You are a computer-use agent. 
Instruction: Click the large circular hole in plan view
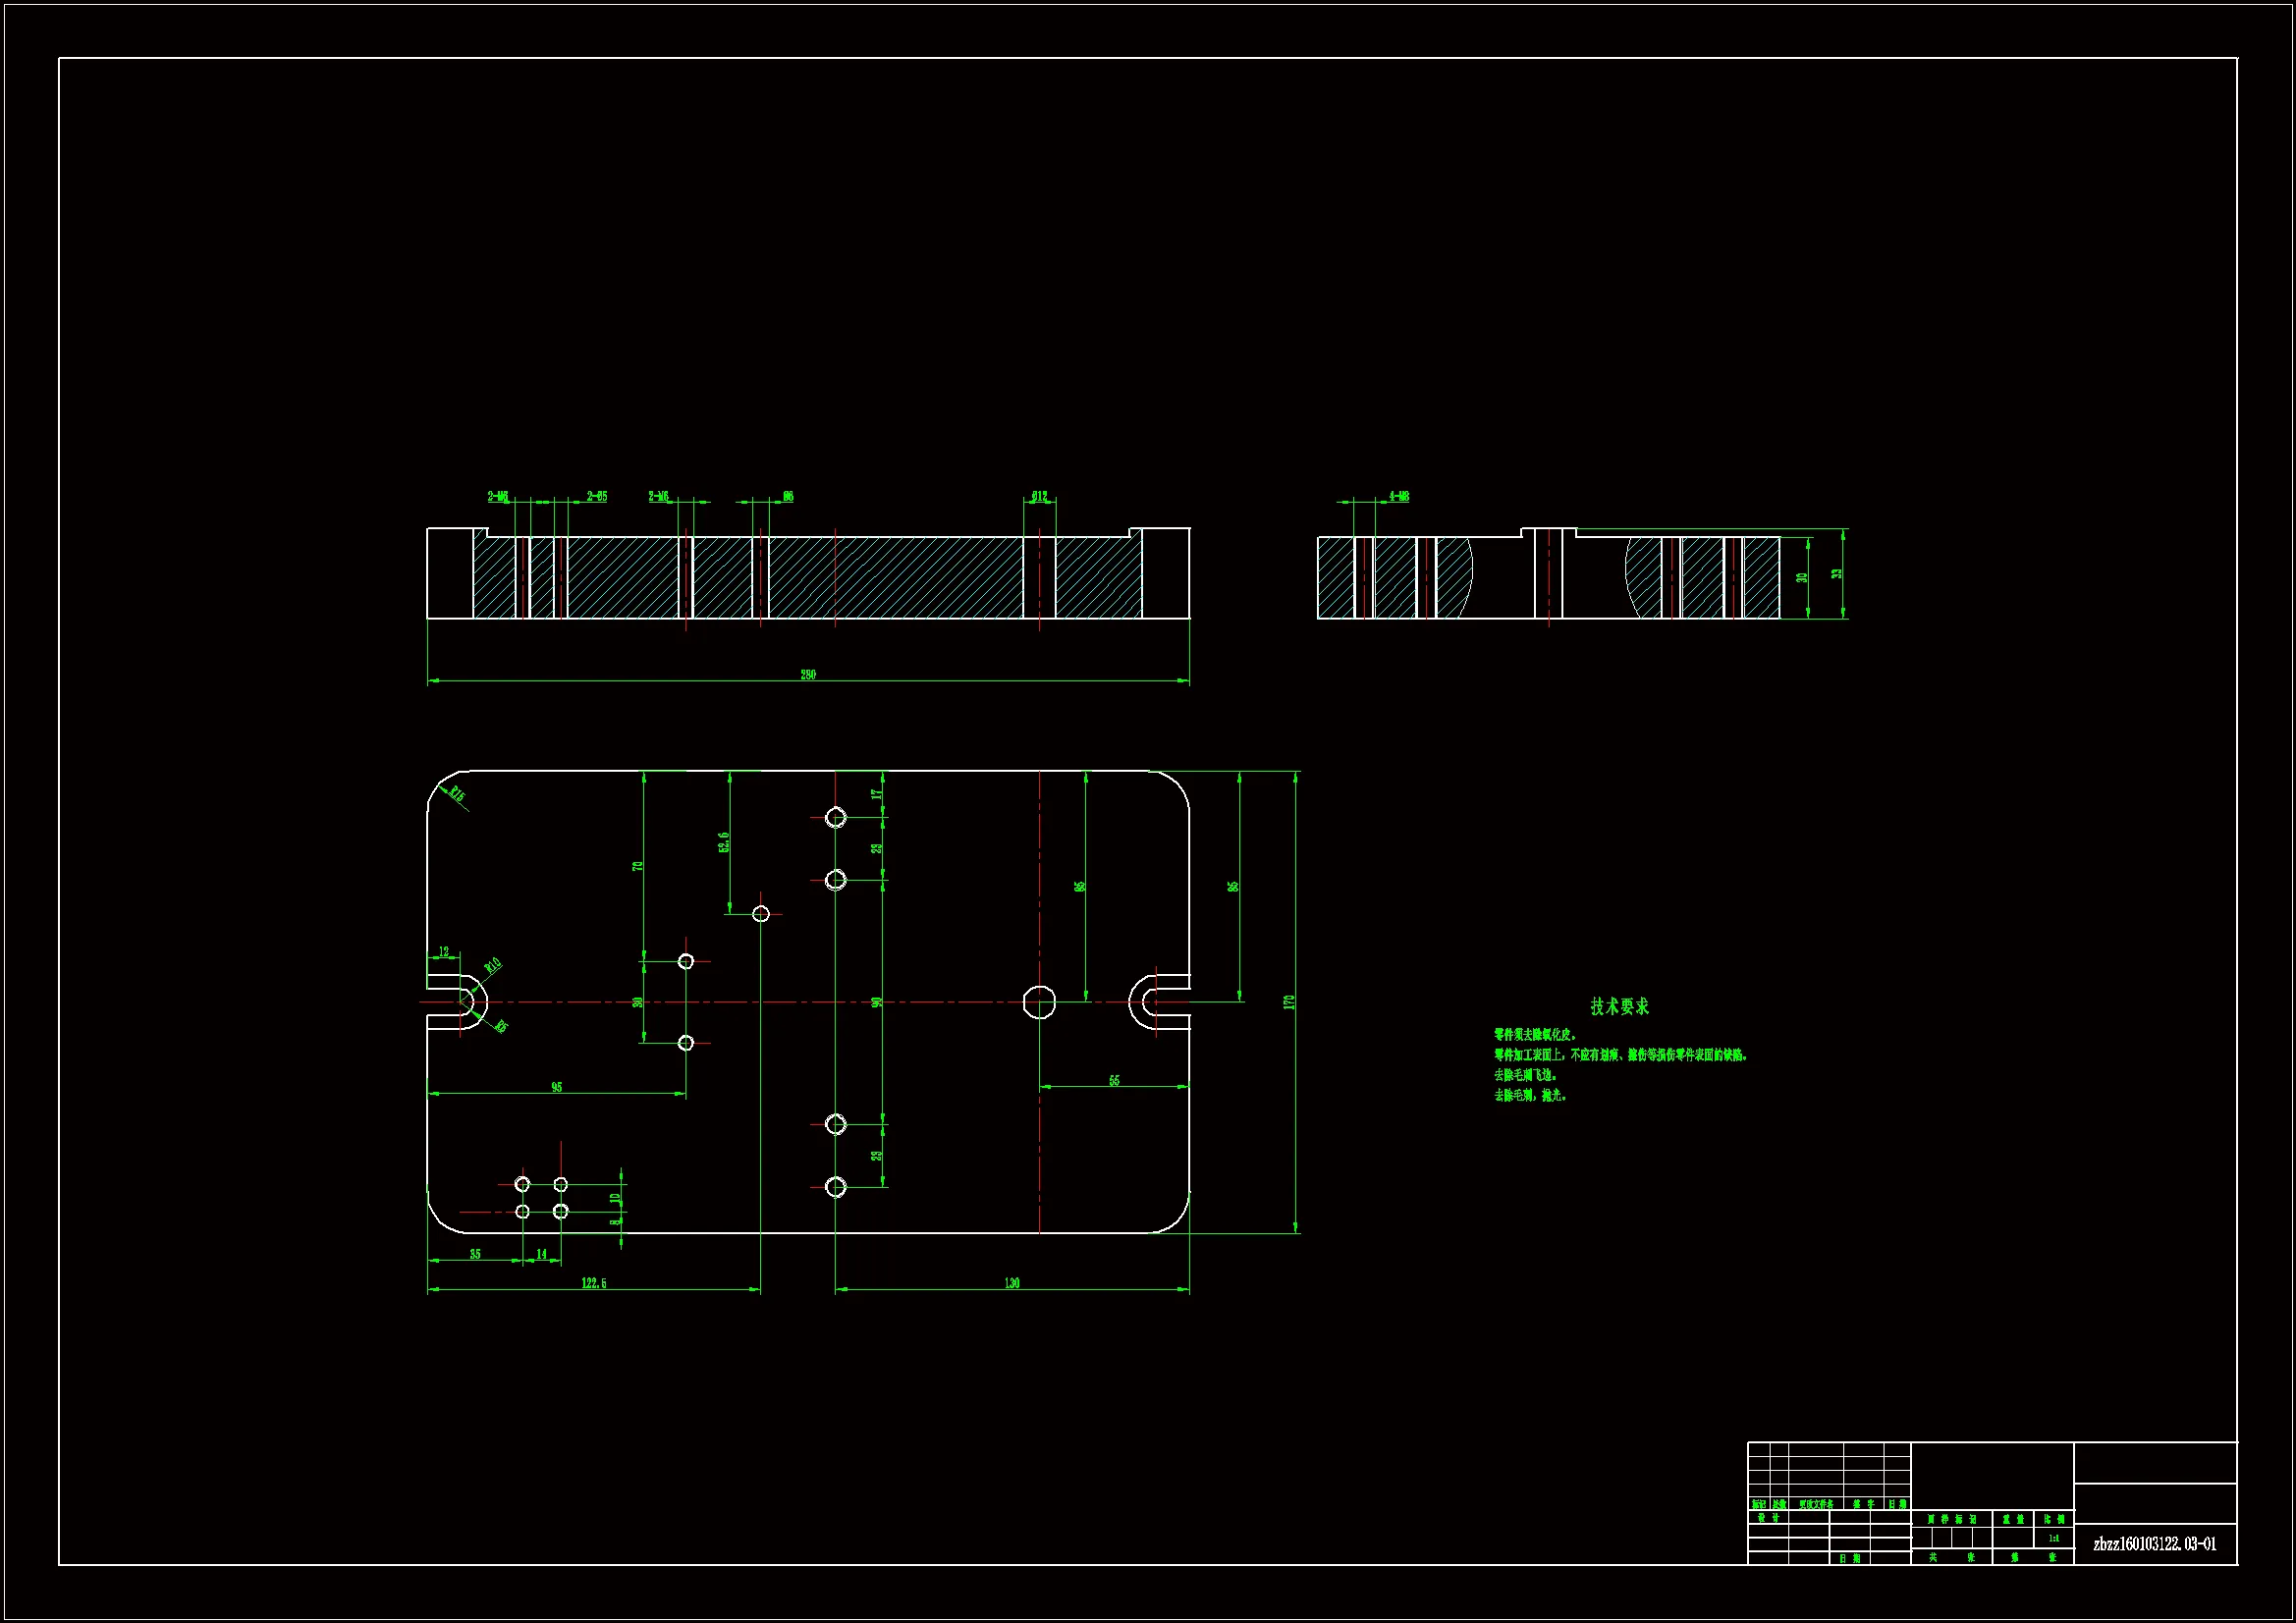1040,1002
